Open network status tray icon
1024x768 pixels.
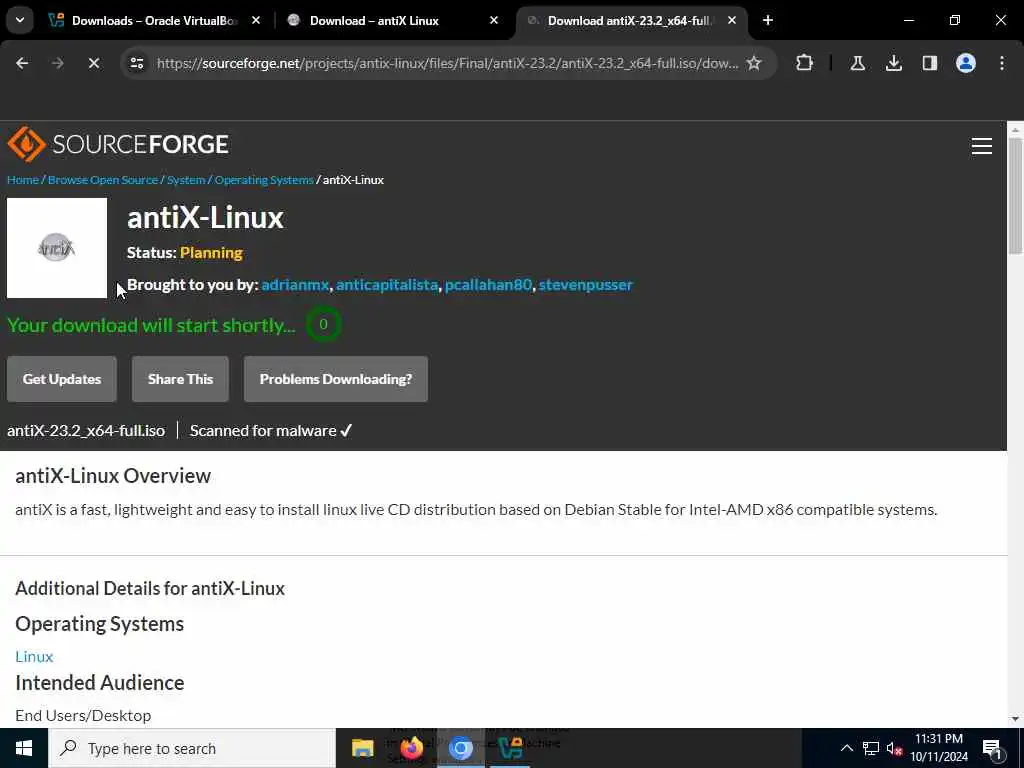tap(871, 748)
